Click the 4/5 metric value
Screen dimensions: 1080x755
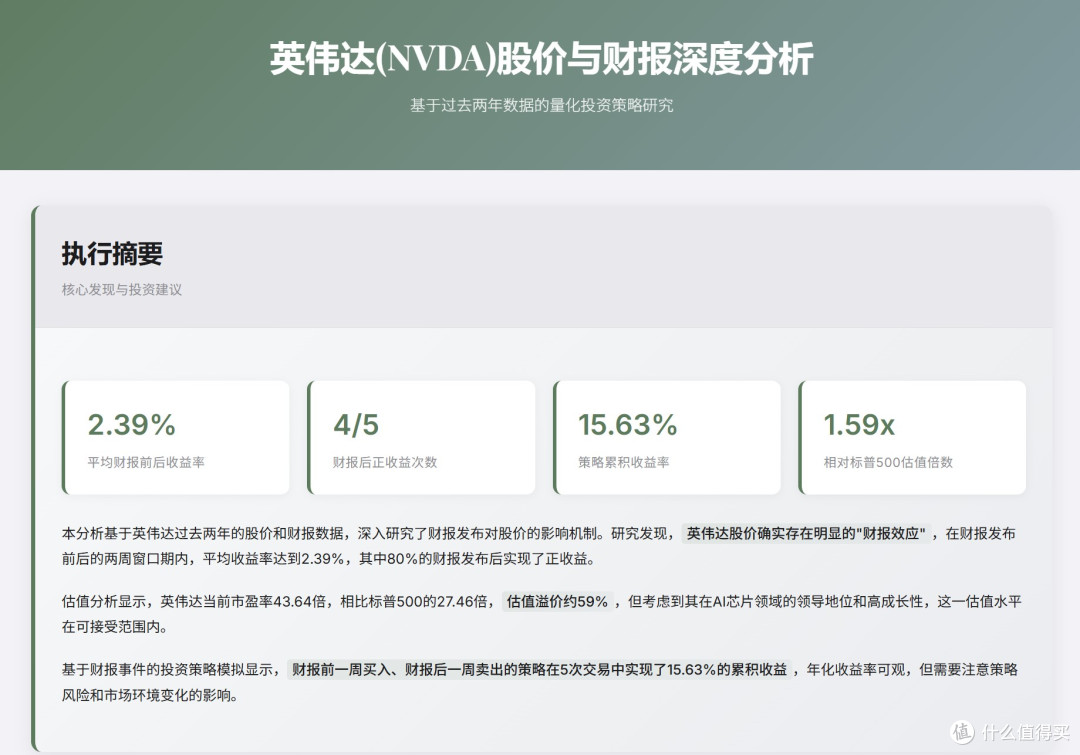click(356, 424)
